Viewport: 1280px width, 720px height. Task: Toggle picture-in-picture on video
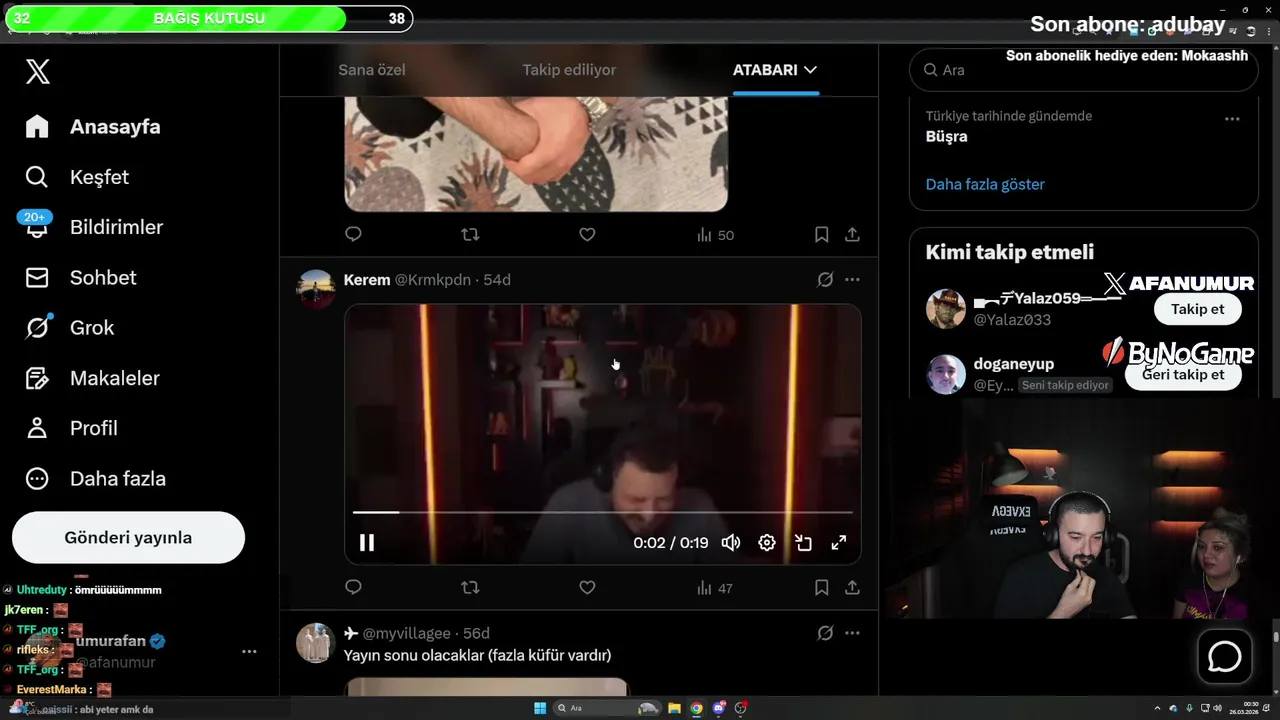803,543
